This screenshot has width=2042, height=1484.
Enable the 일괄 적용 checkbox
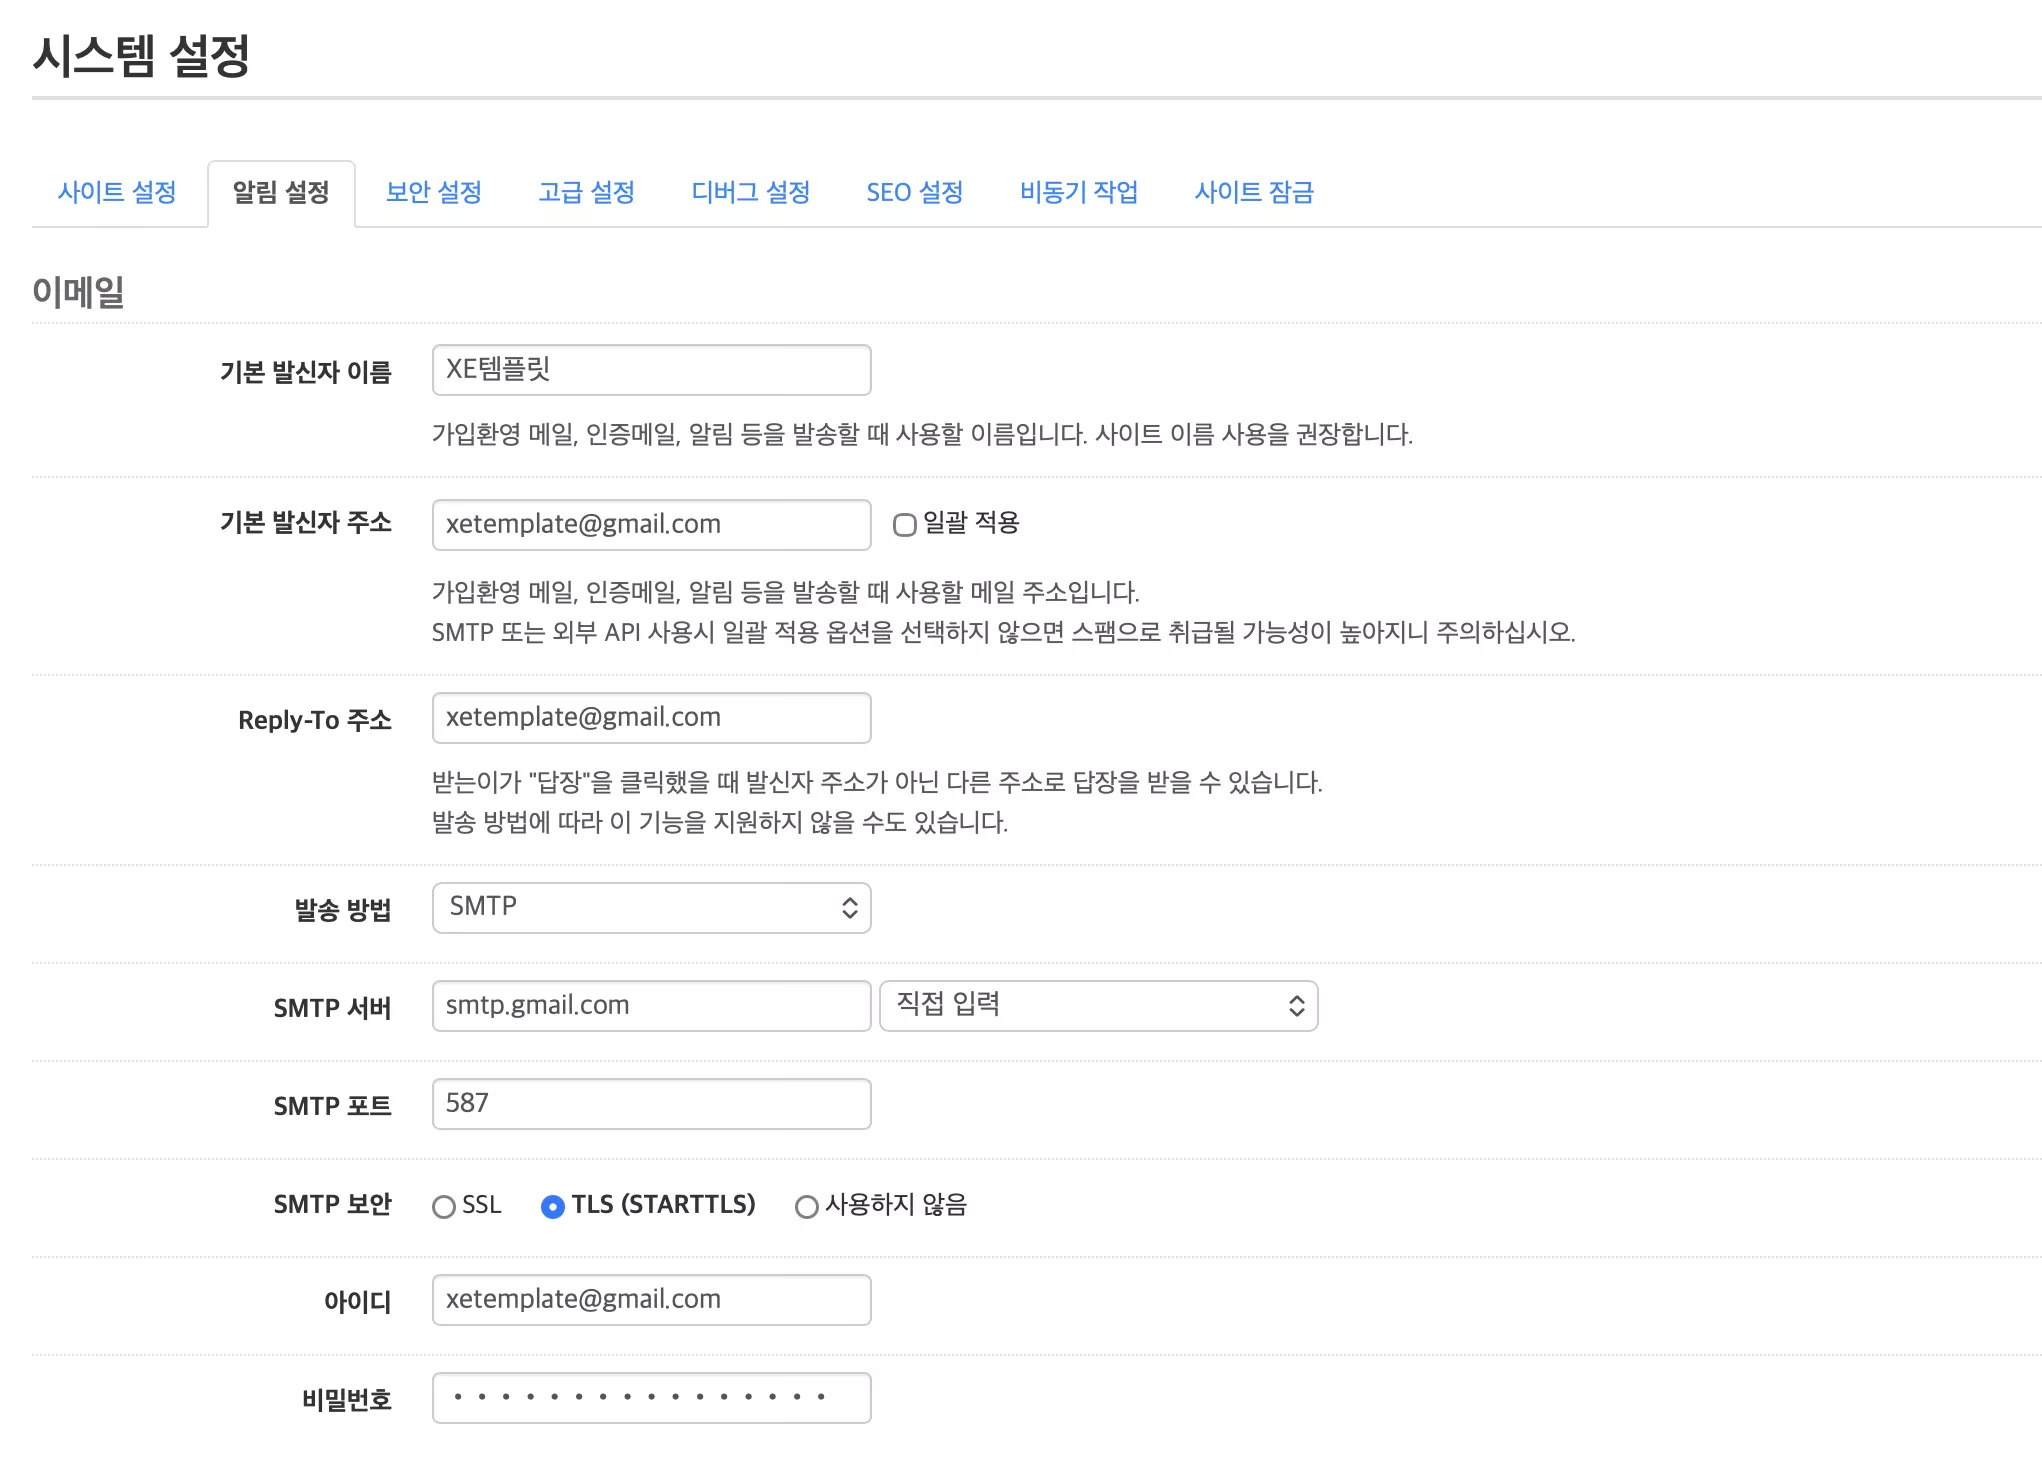(x=905, y=525)
